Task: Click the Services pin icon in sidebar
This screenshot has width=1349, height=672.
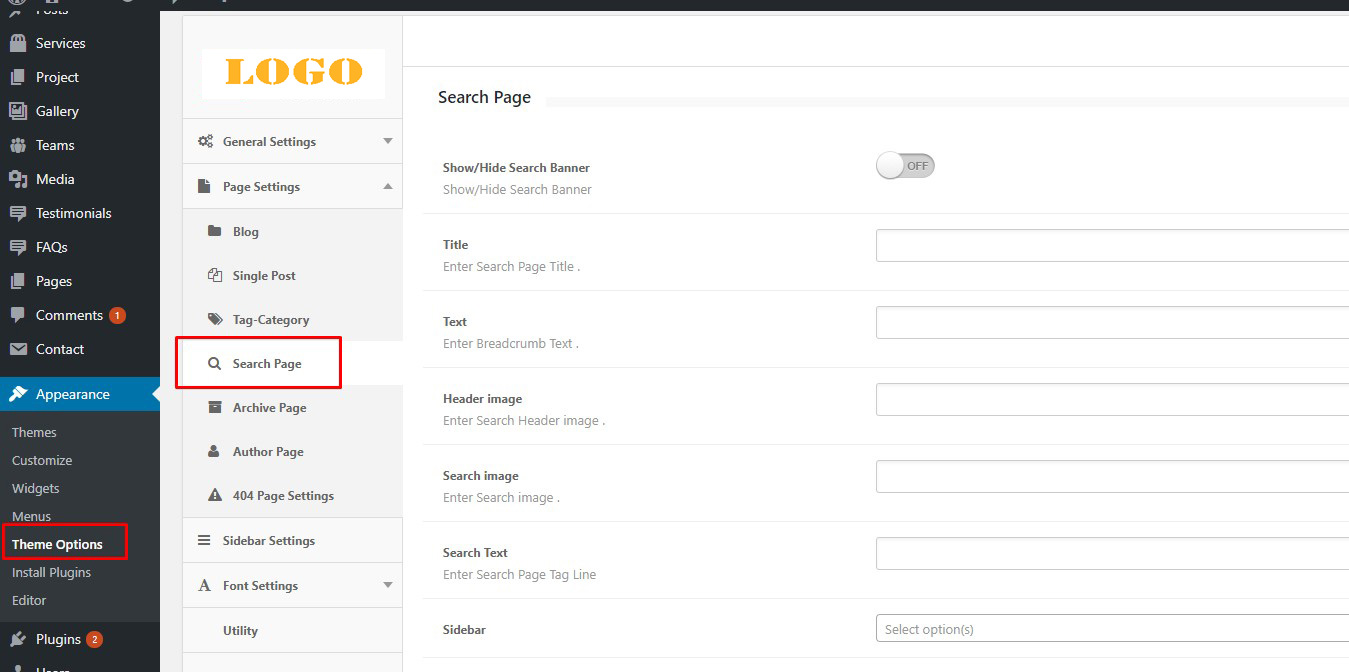Action: [x=18, y=43]
